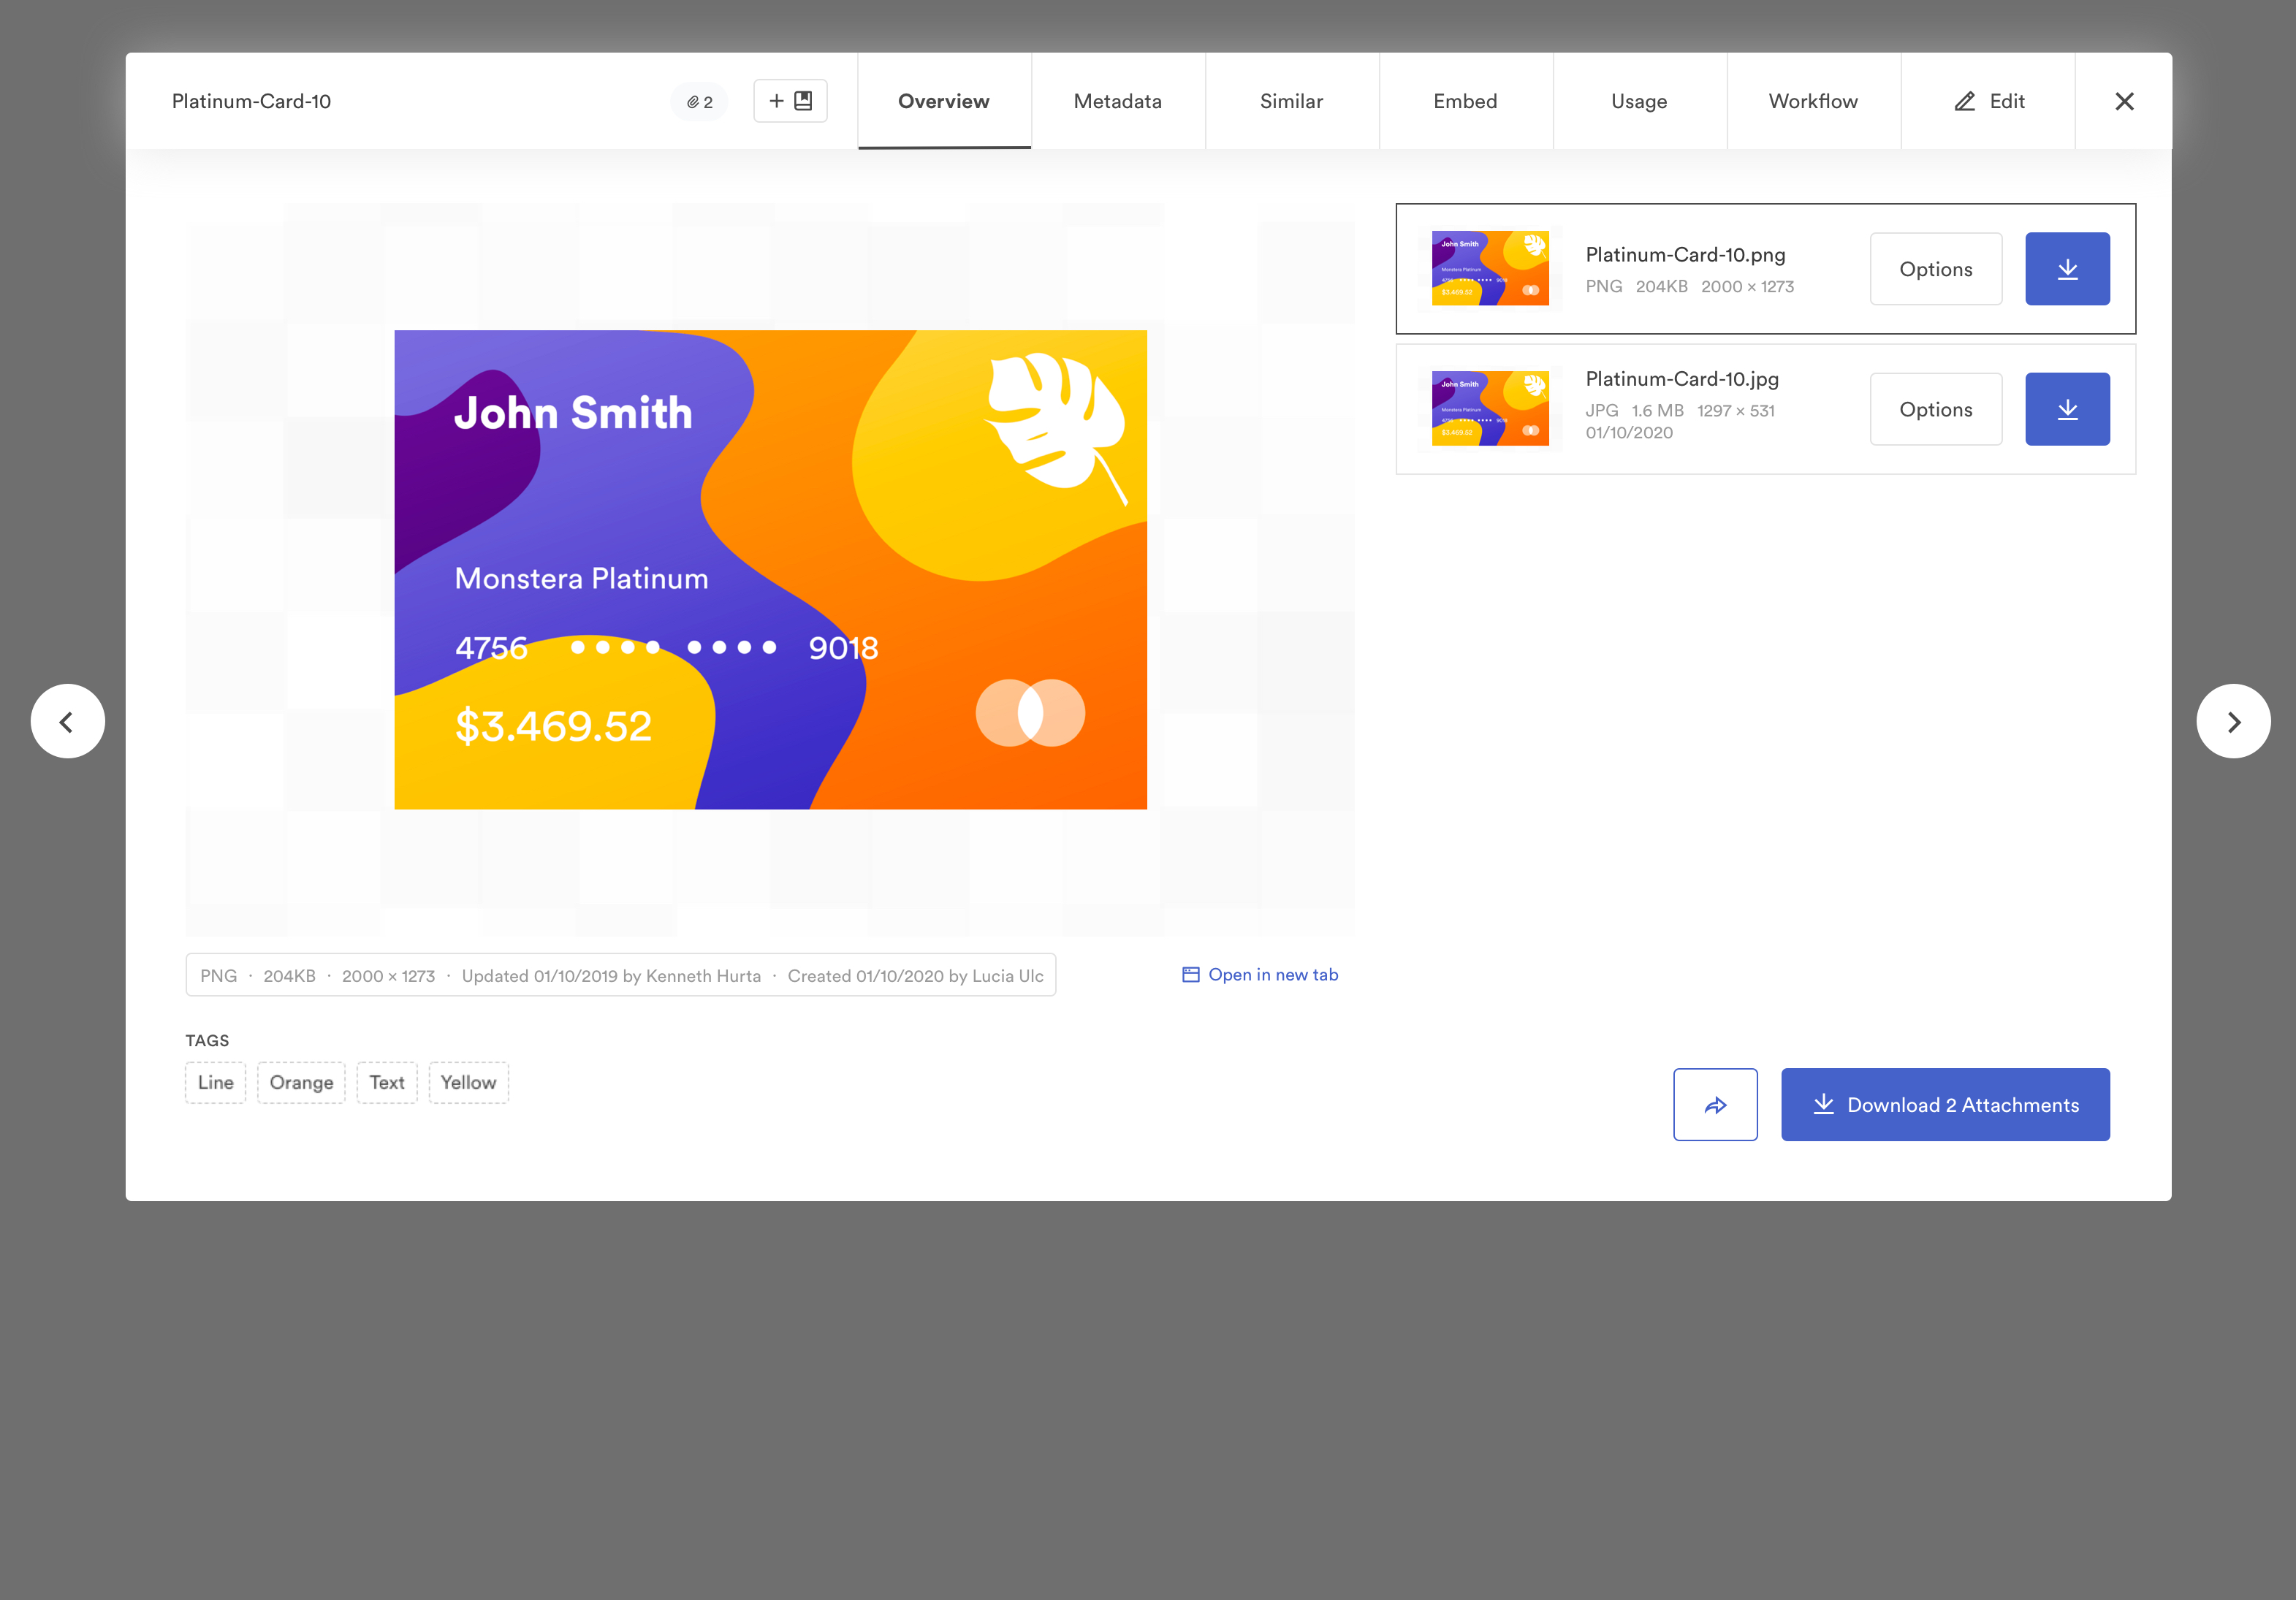This screenshot has width=2296, height=1600.
Task: Open the Overview tab
Action: [x=944, y=101]
